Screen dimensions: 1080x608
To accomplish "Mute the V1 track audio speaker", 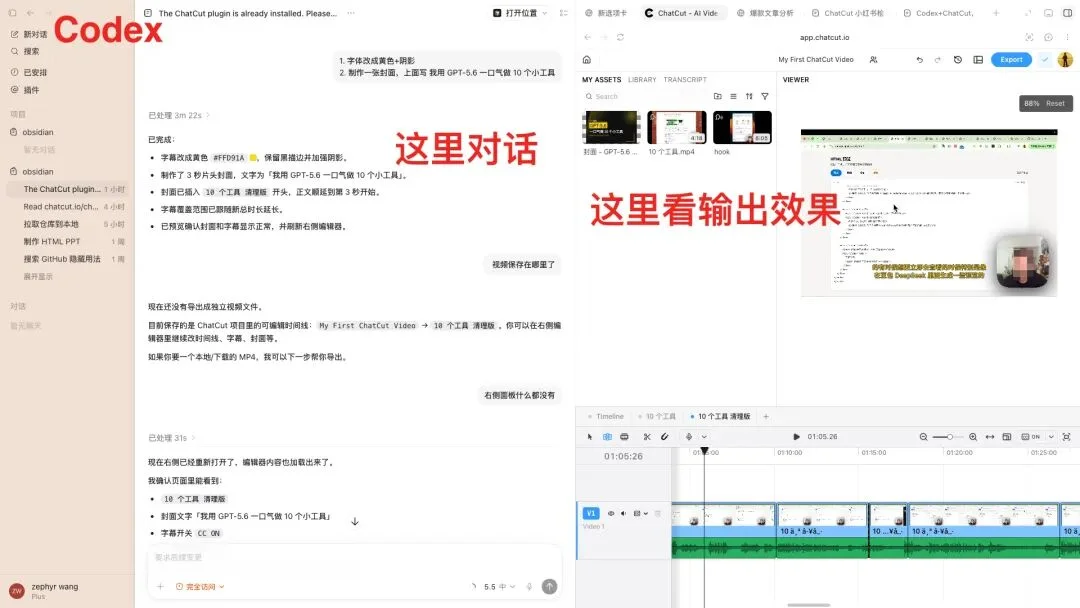I will pyautogui.click(x=623, y=514).
